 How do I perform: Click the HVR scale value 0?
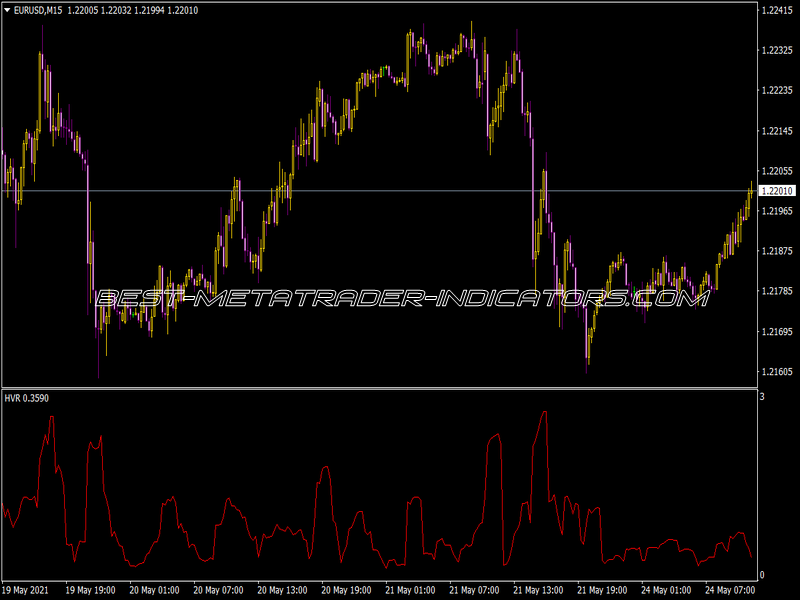click(762, 575)
